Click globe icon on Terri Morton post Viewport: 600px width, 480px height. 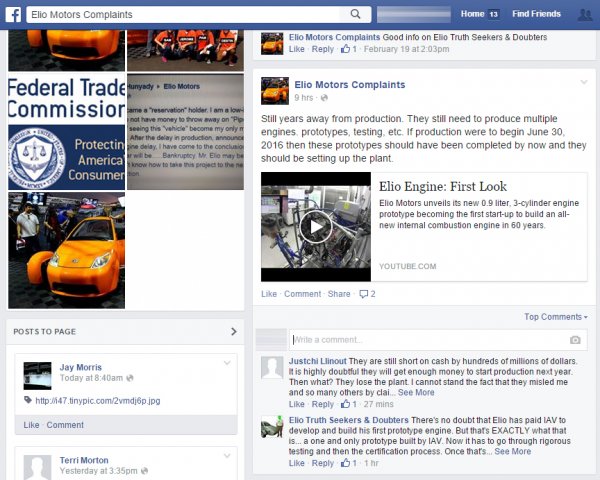(x=144, y=471)
